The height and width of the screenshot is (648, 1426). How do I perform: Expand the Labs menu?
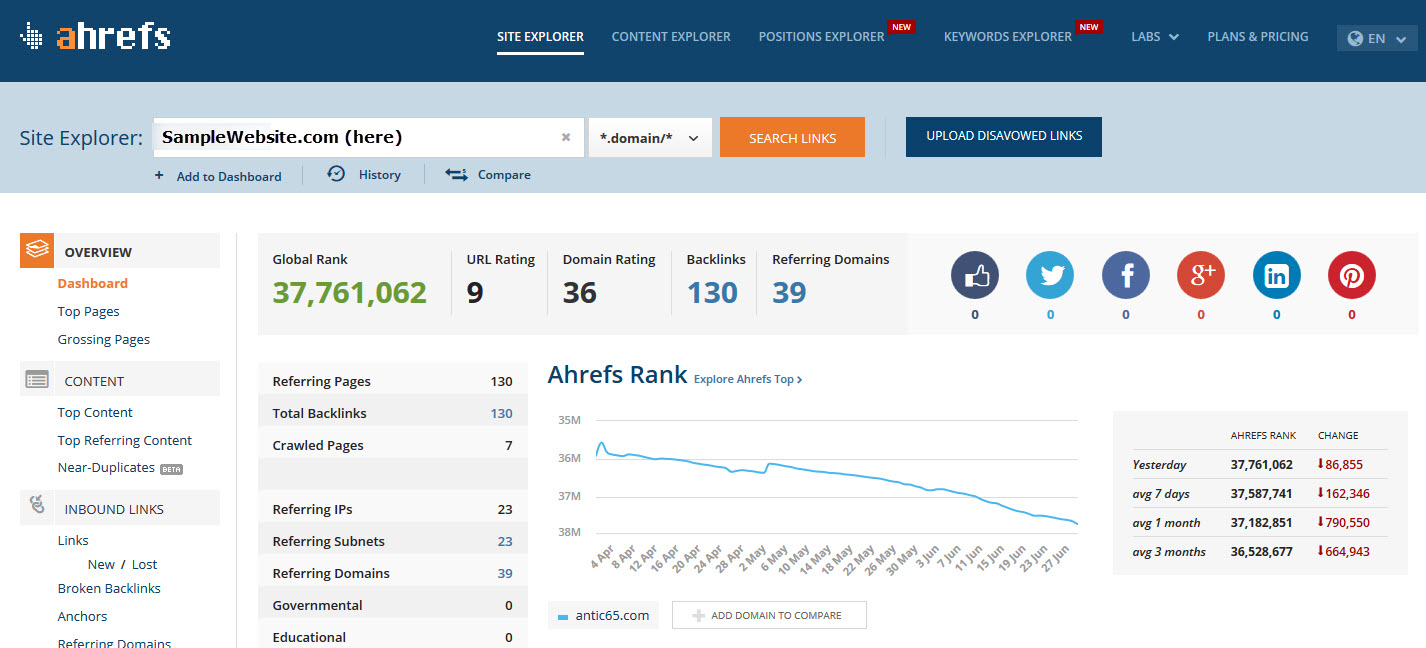[1155, 37]
